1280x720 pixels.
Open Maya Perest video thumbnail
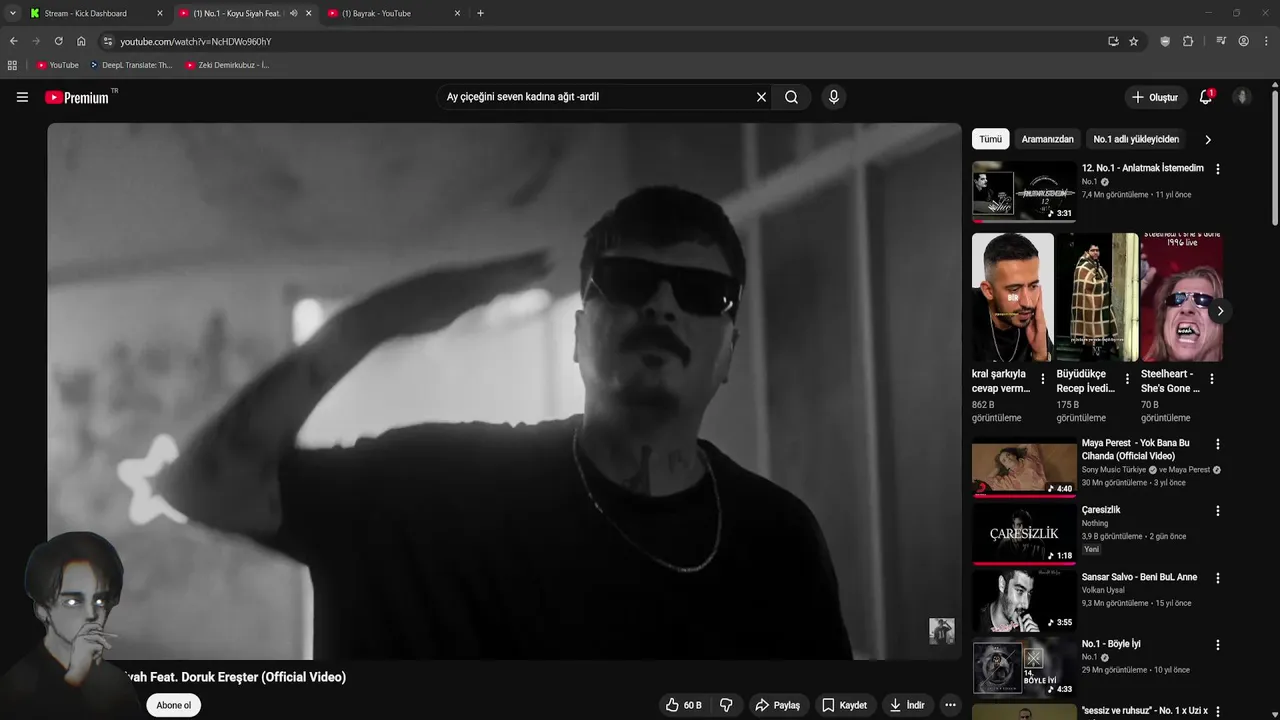[1024, 466]
